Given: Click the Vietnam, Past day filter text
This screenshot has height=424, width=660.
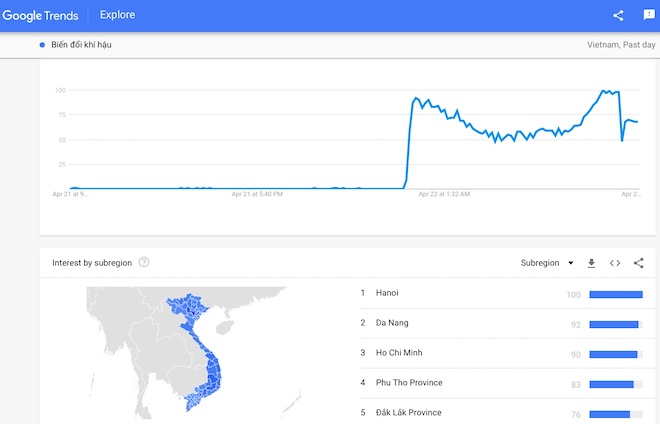Looking at the screenshot, I should [x=621, y=45].
